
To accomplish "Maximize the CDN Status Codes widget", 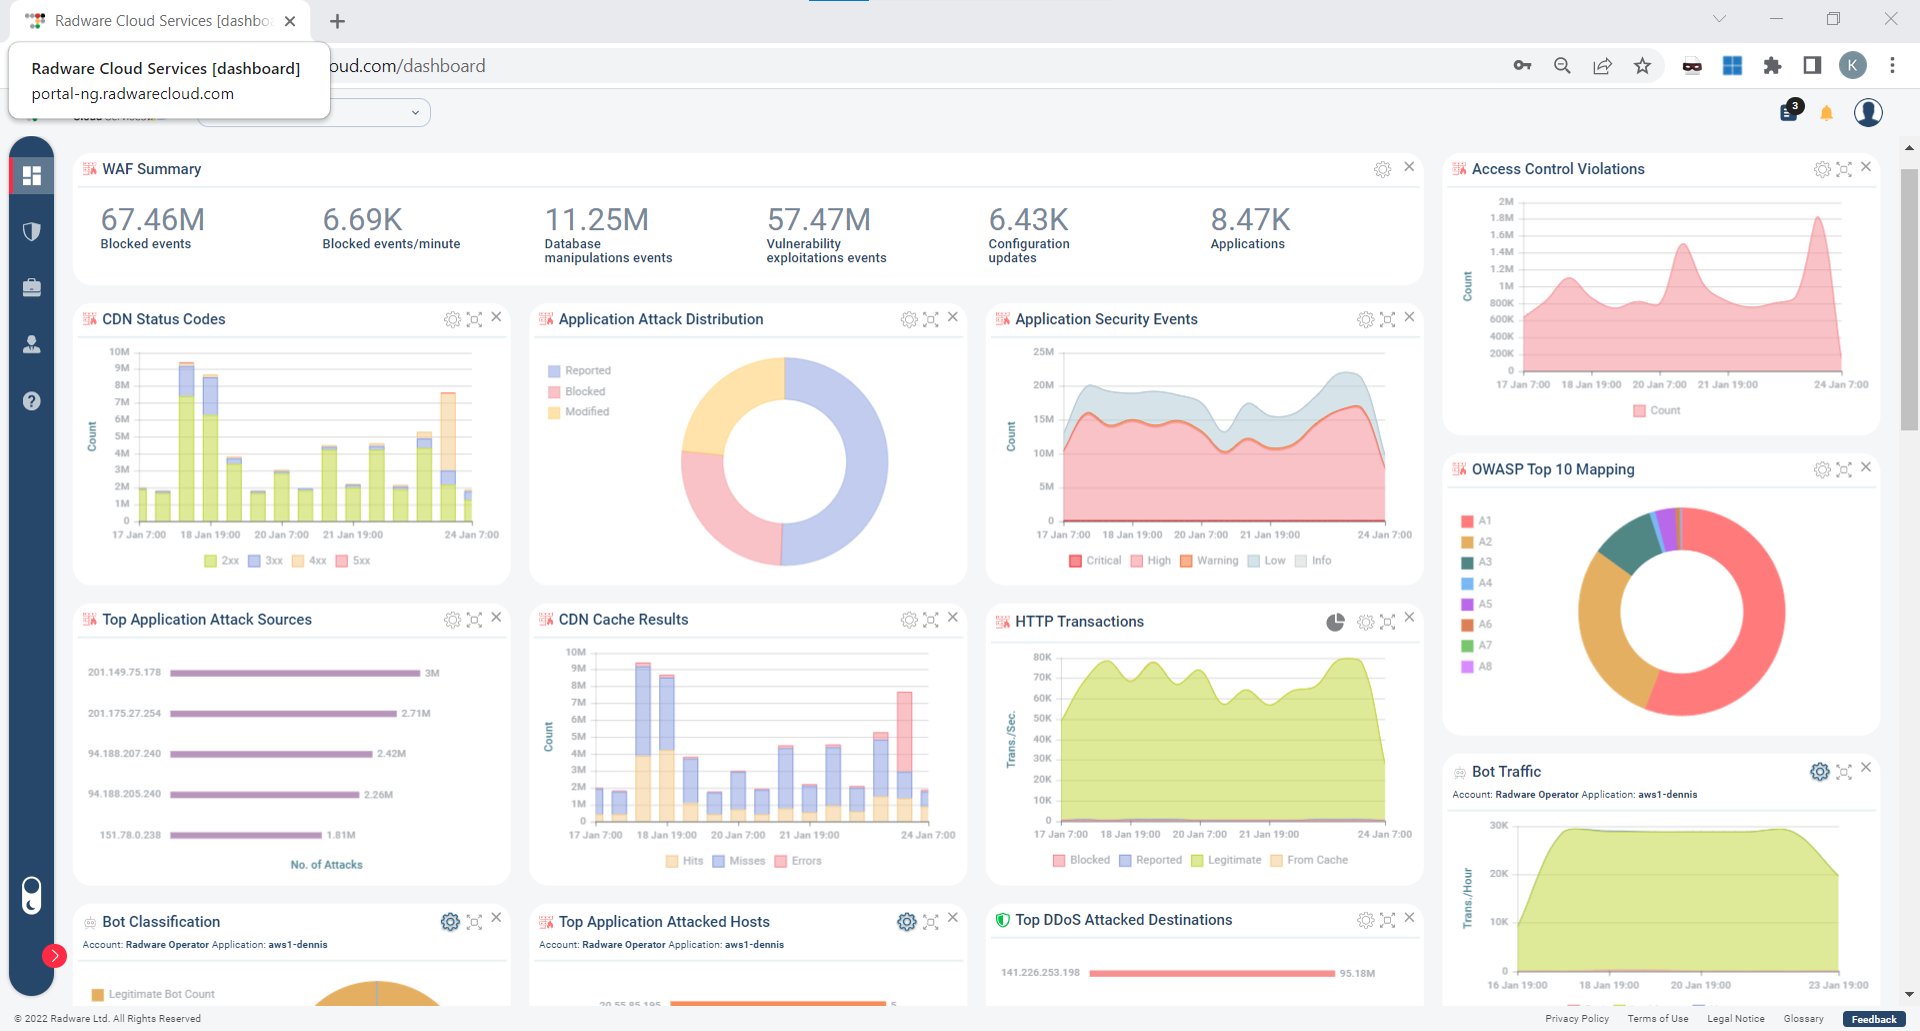I will 475,320.
